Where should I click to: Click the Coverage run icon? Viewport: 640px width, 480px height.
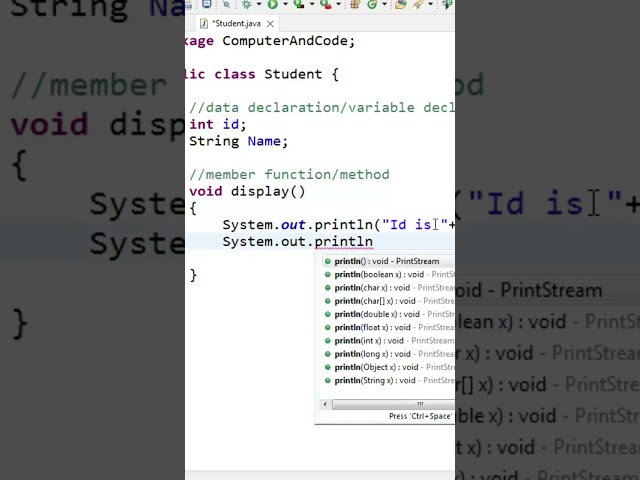pyautogui.click(x=299, y=4)
